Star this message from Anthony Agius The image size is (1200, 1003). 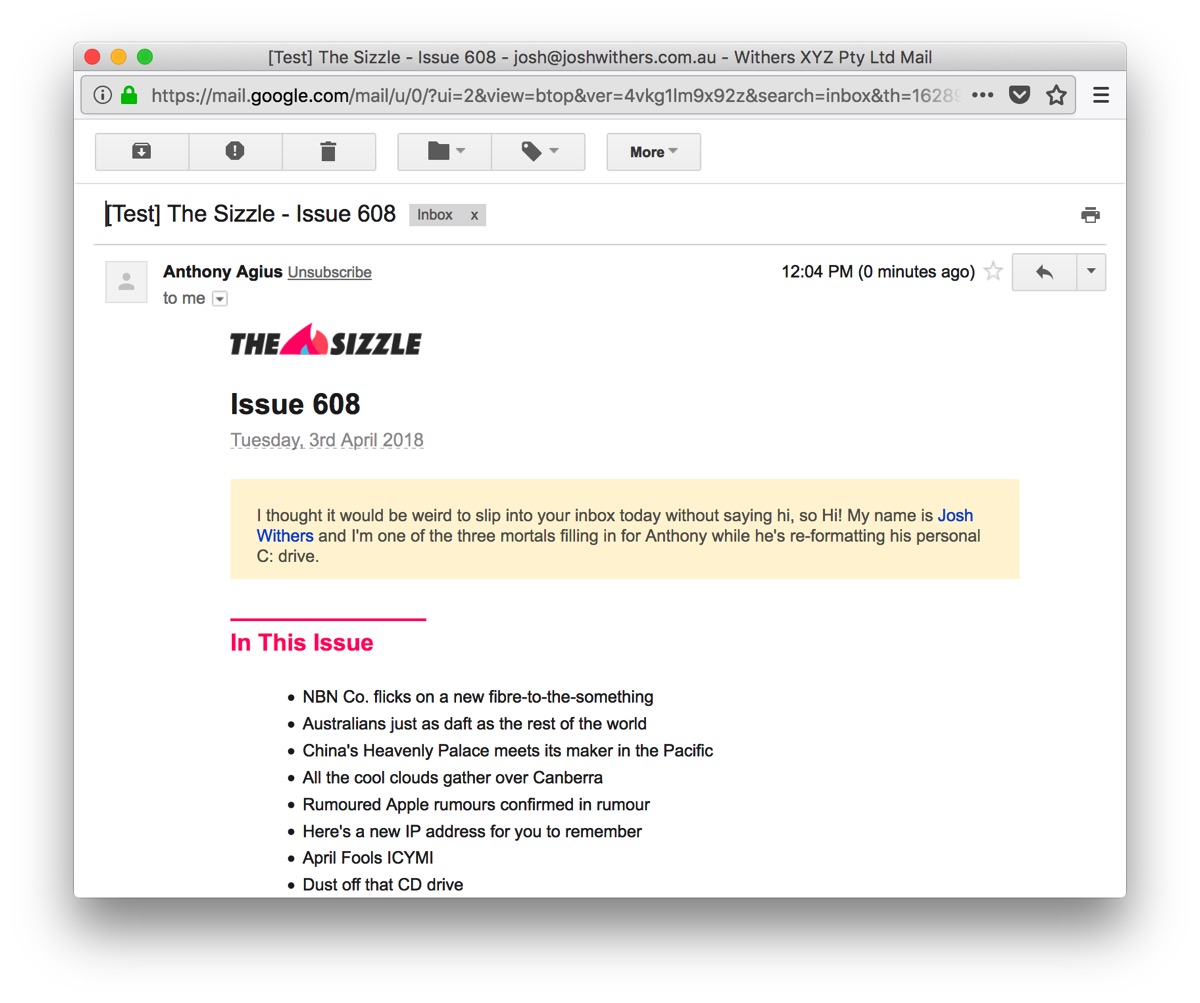(993, 272)
